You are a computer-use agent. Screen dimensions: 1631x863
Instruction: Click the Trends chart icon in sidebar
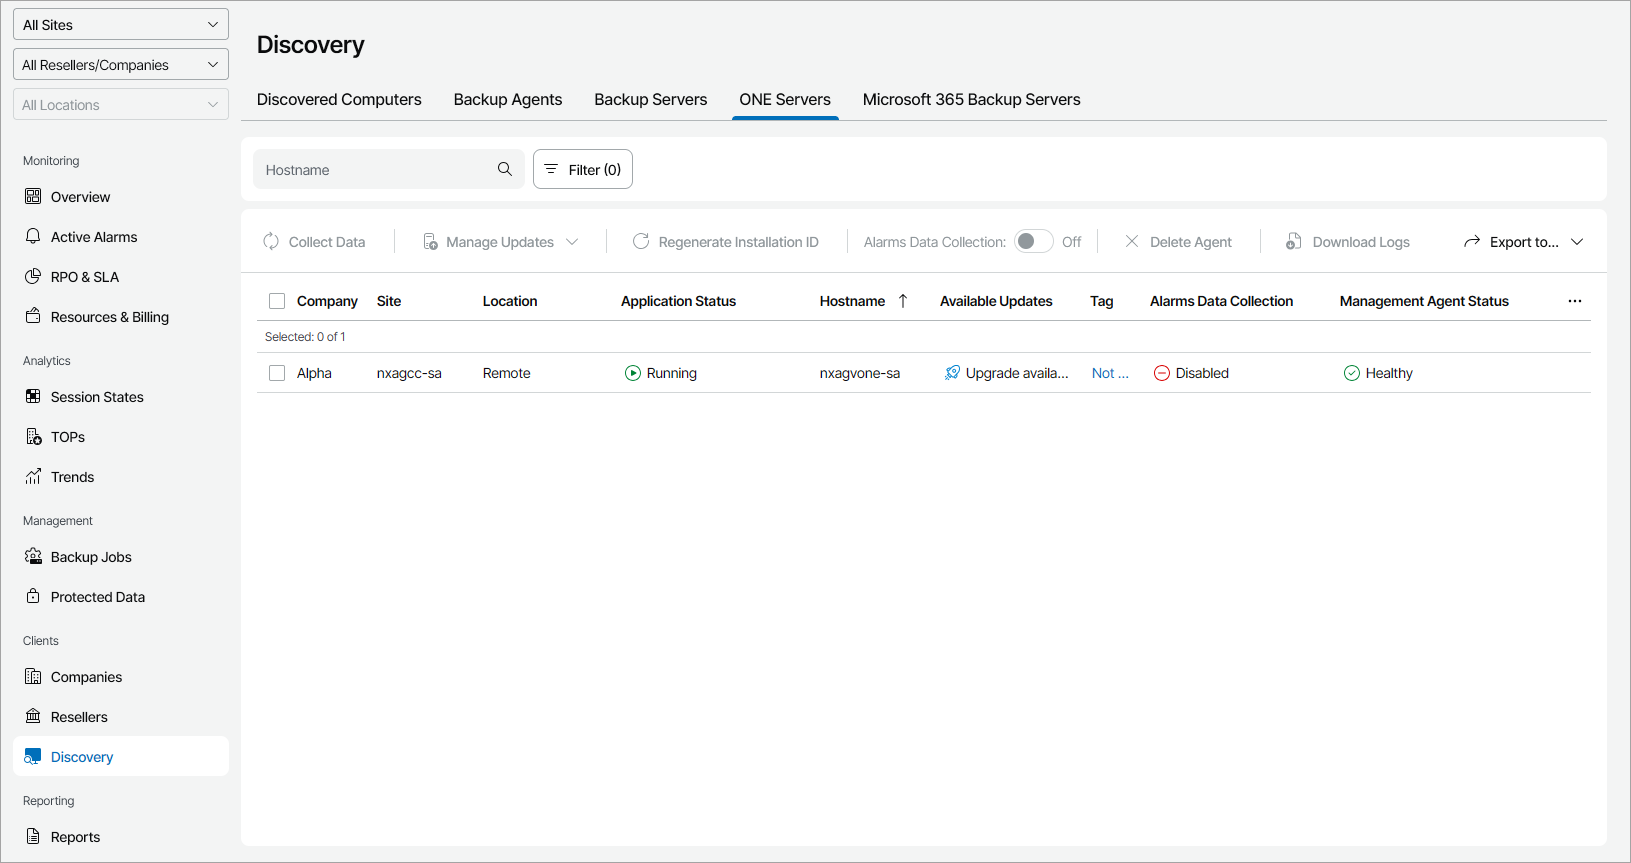click(33, 477)
